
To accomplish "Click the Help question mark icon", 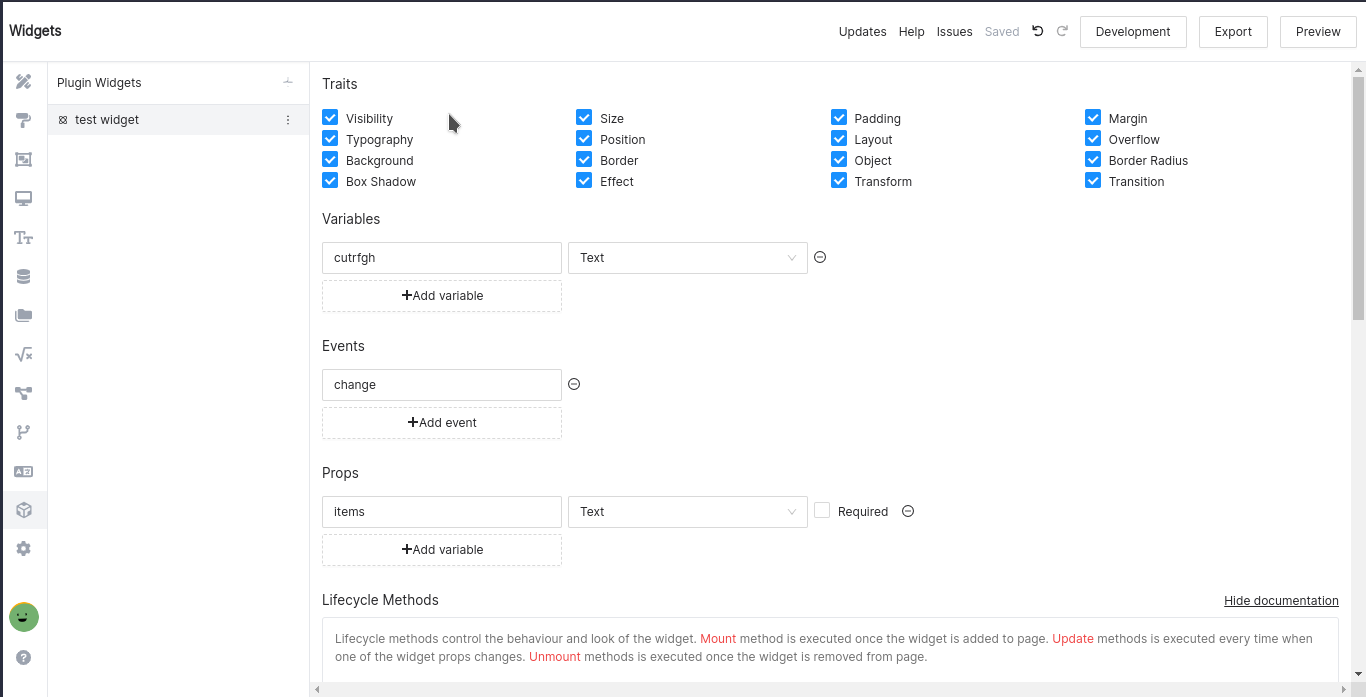I will pyautogui.click(x=24, y=657).
